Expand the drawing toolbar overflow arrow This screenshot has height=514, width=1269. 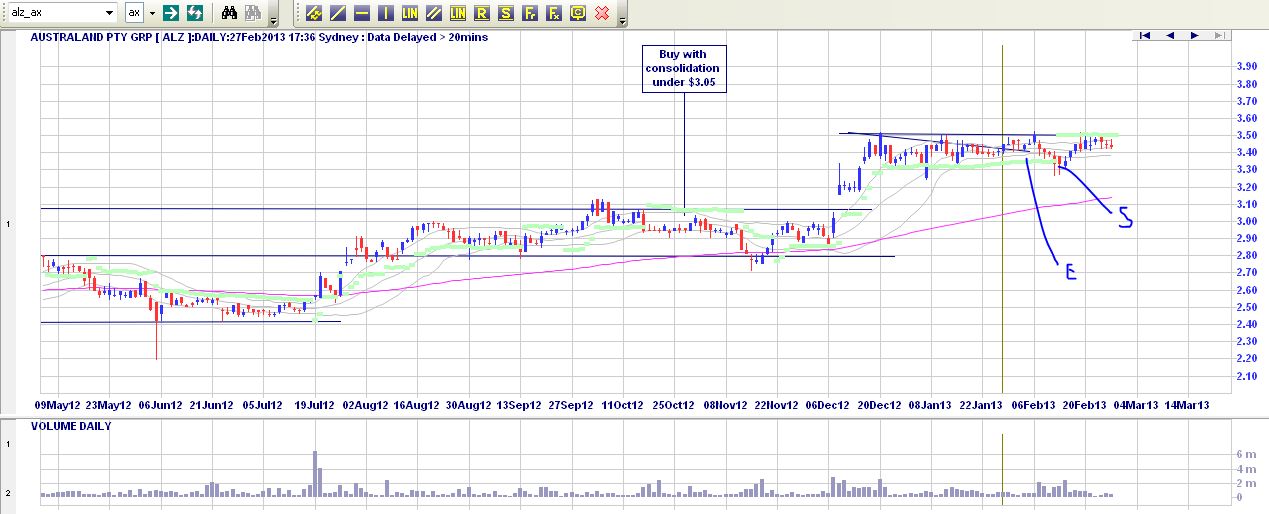point(623,19)
